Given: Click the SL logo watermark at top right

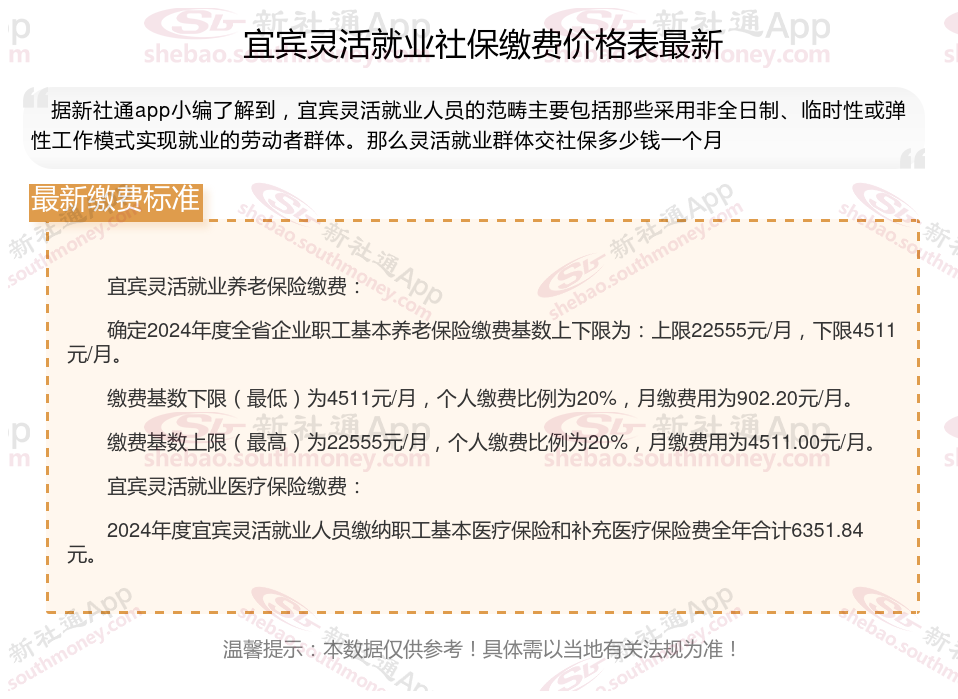Looking at the screenshot, I should pos(591,23).
